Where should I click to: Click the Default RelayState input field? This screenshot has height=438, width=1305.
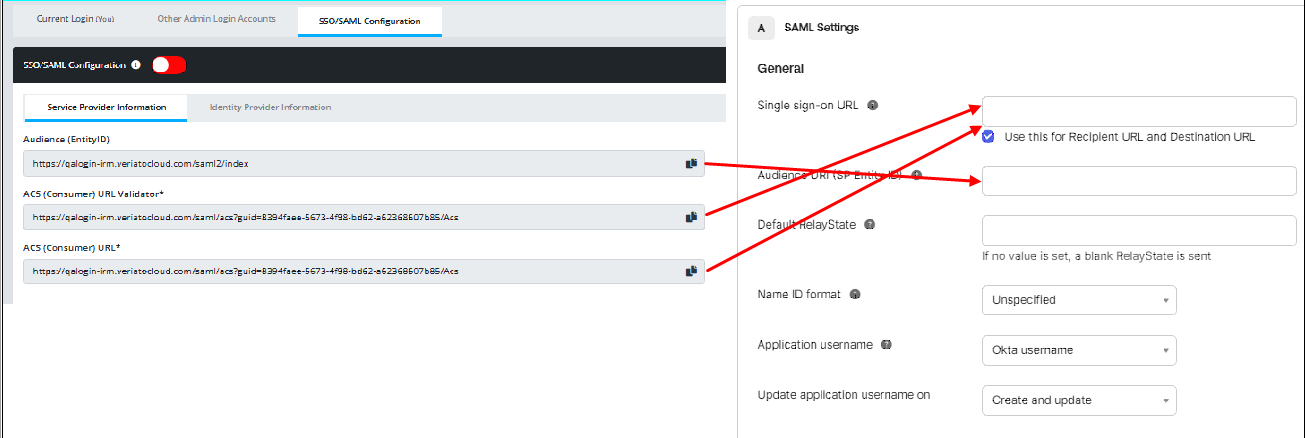pos(1139,230)
